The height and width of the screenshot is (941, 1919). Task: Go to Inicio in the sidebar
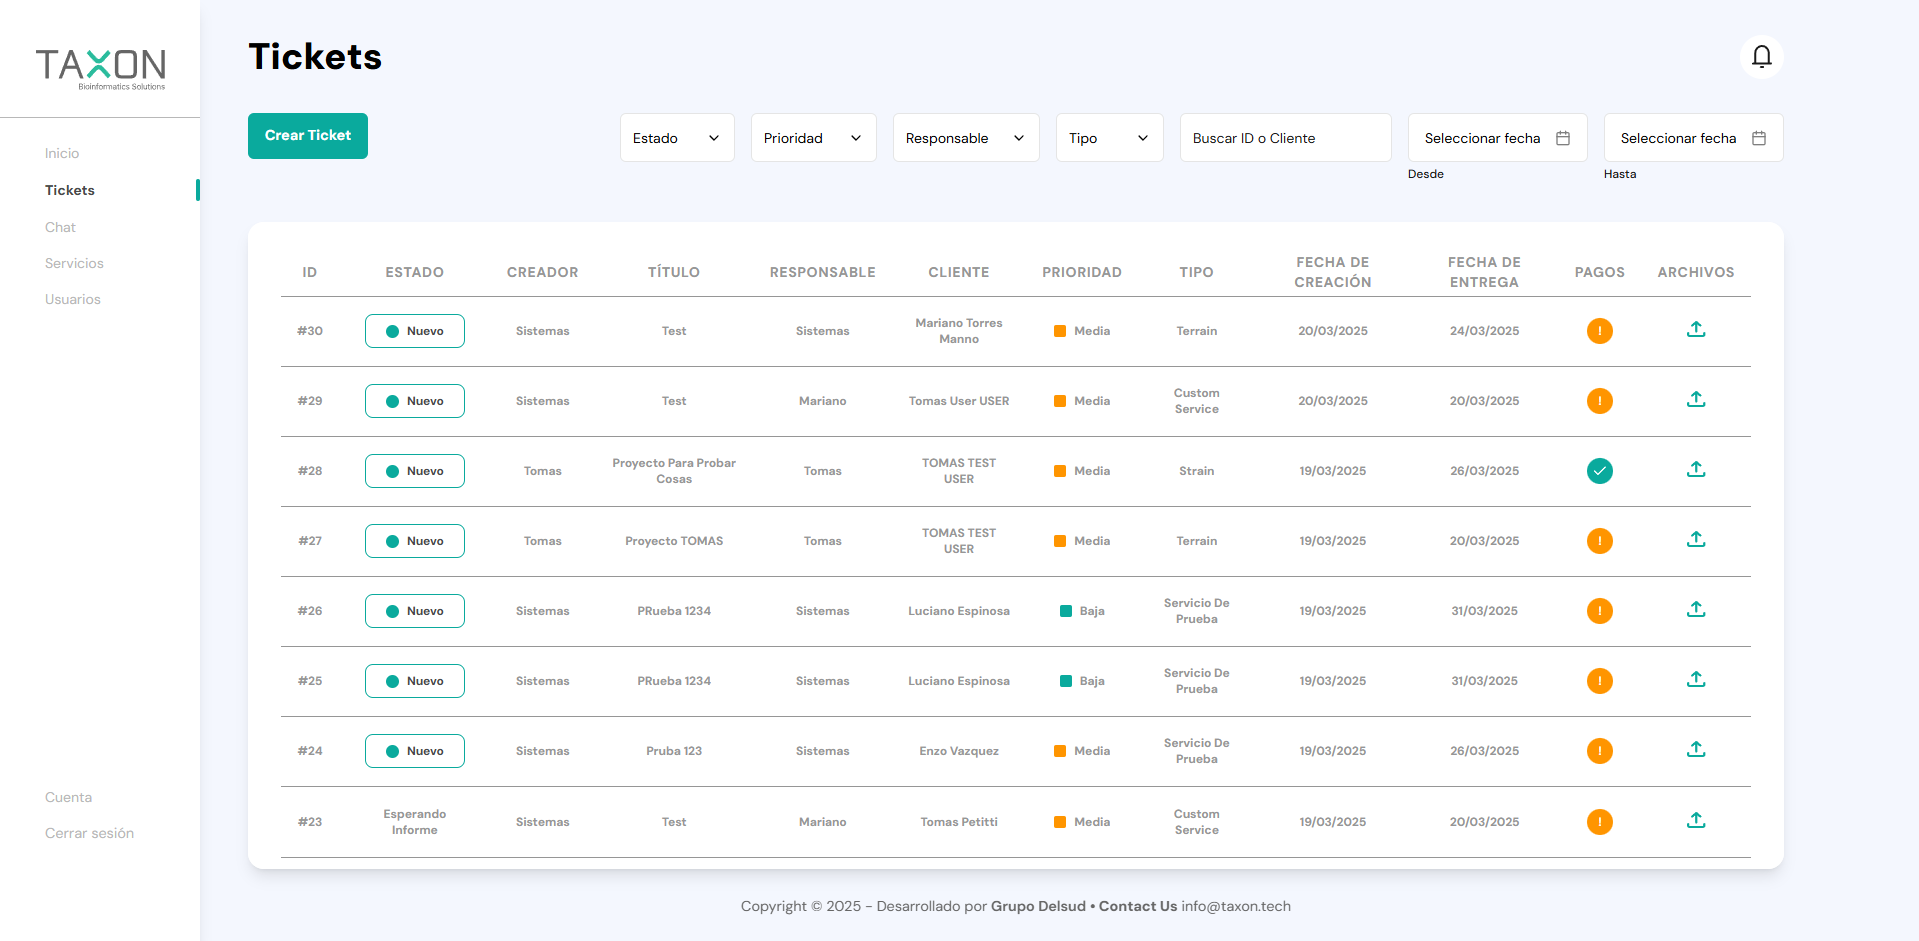coord(62,153)
